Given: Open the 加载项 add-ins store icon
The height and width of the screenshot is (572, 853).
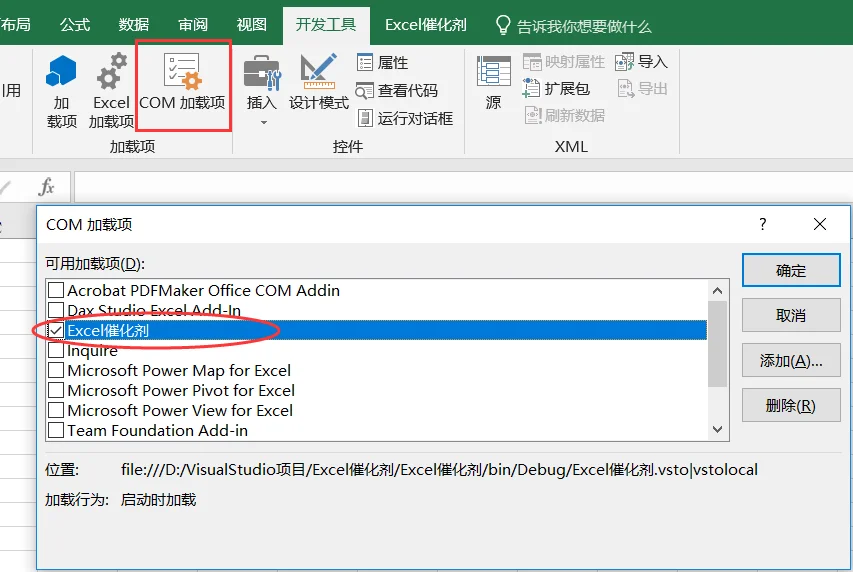Looking at the screenshot, I should coord(61,90).
